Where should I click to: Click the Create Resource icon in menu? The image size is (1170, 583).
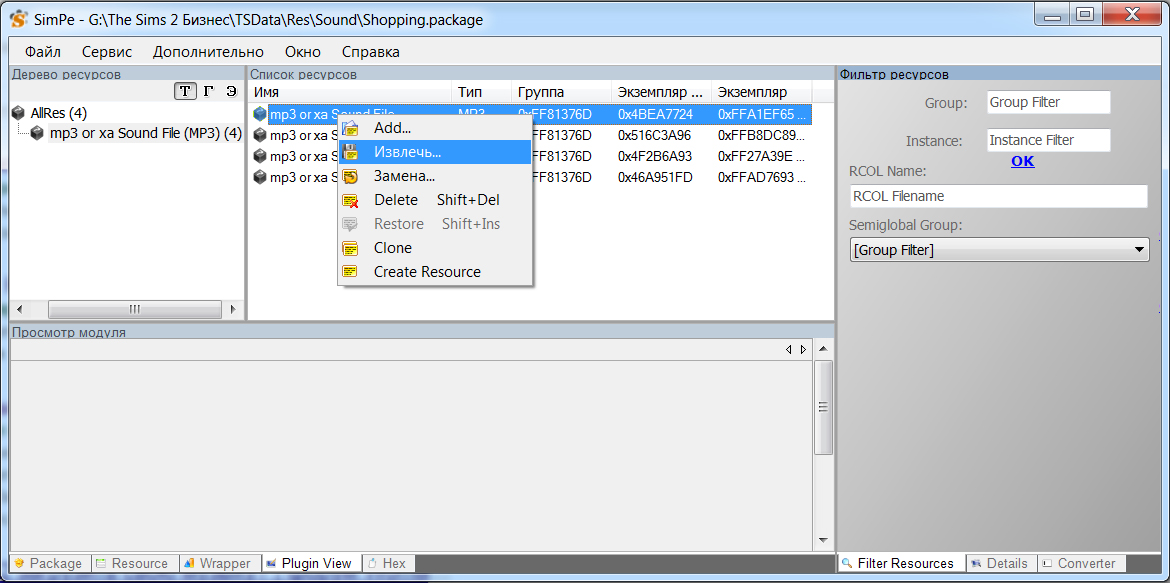[x=350, y=272]
